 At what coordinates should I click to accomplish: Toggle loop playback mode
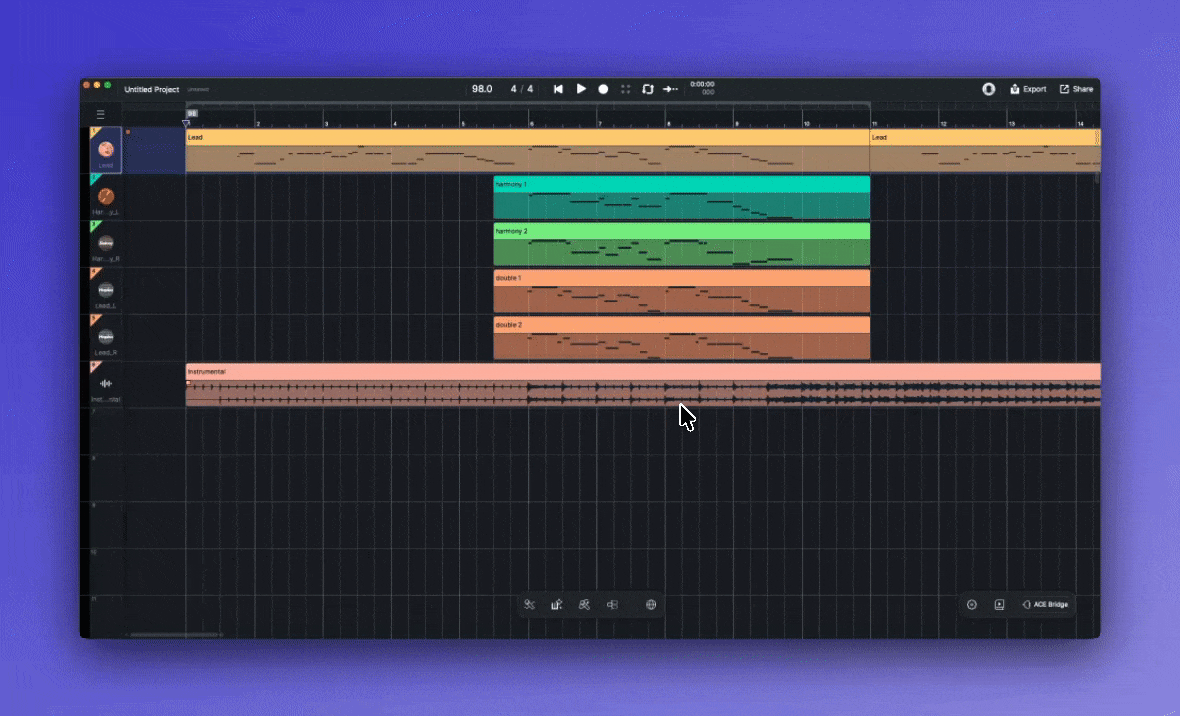tap(647, 89)
